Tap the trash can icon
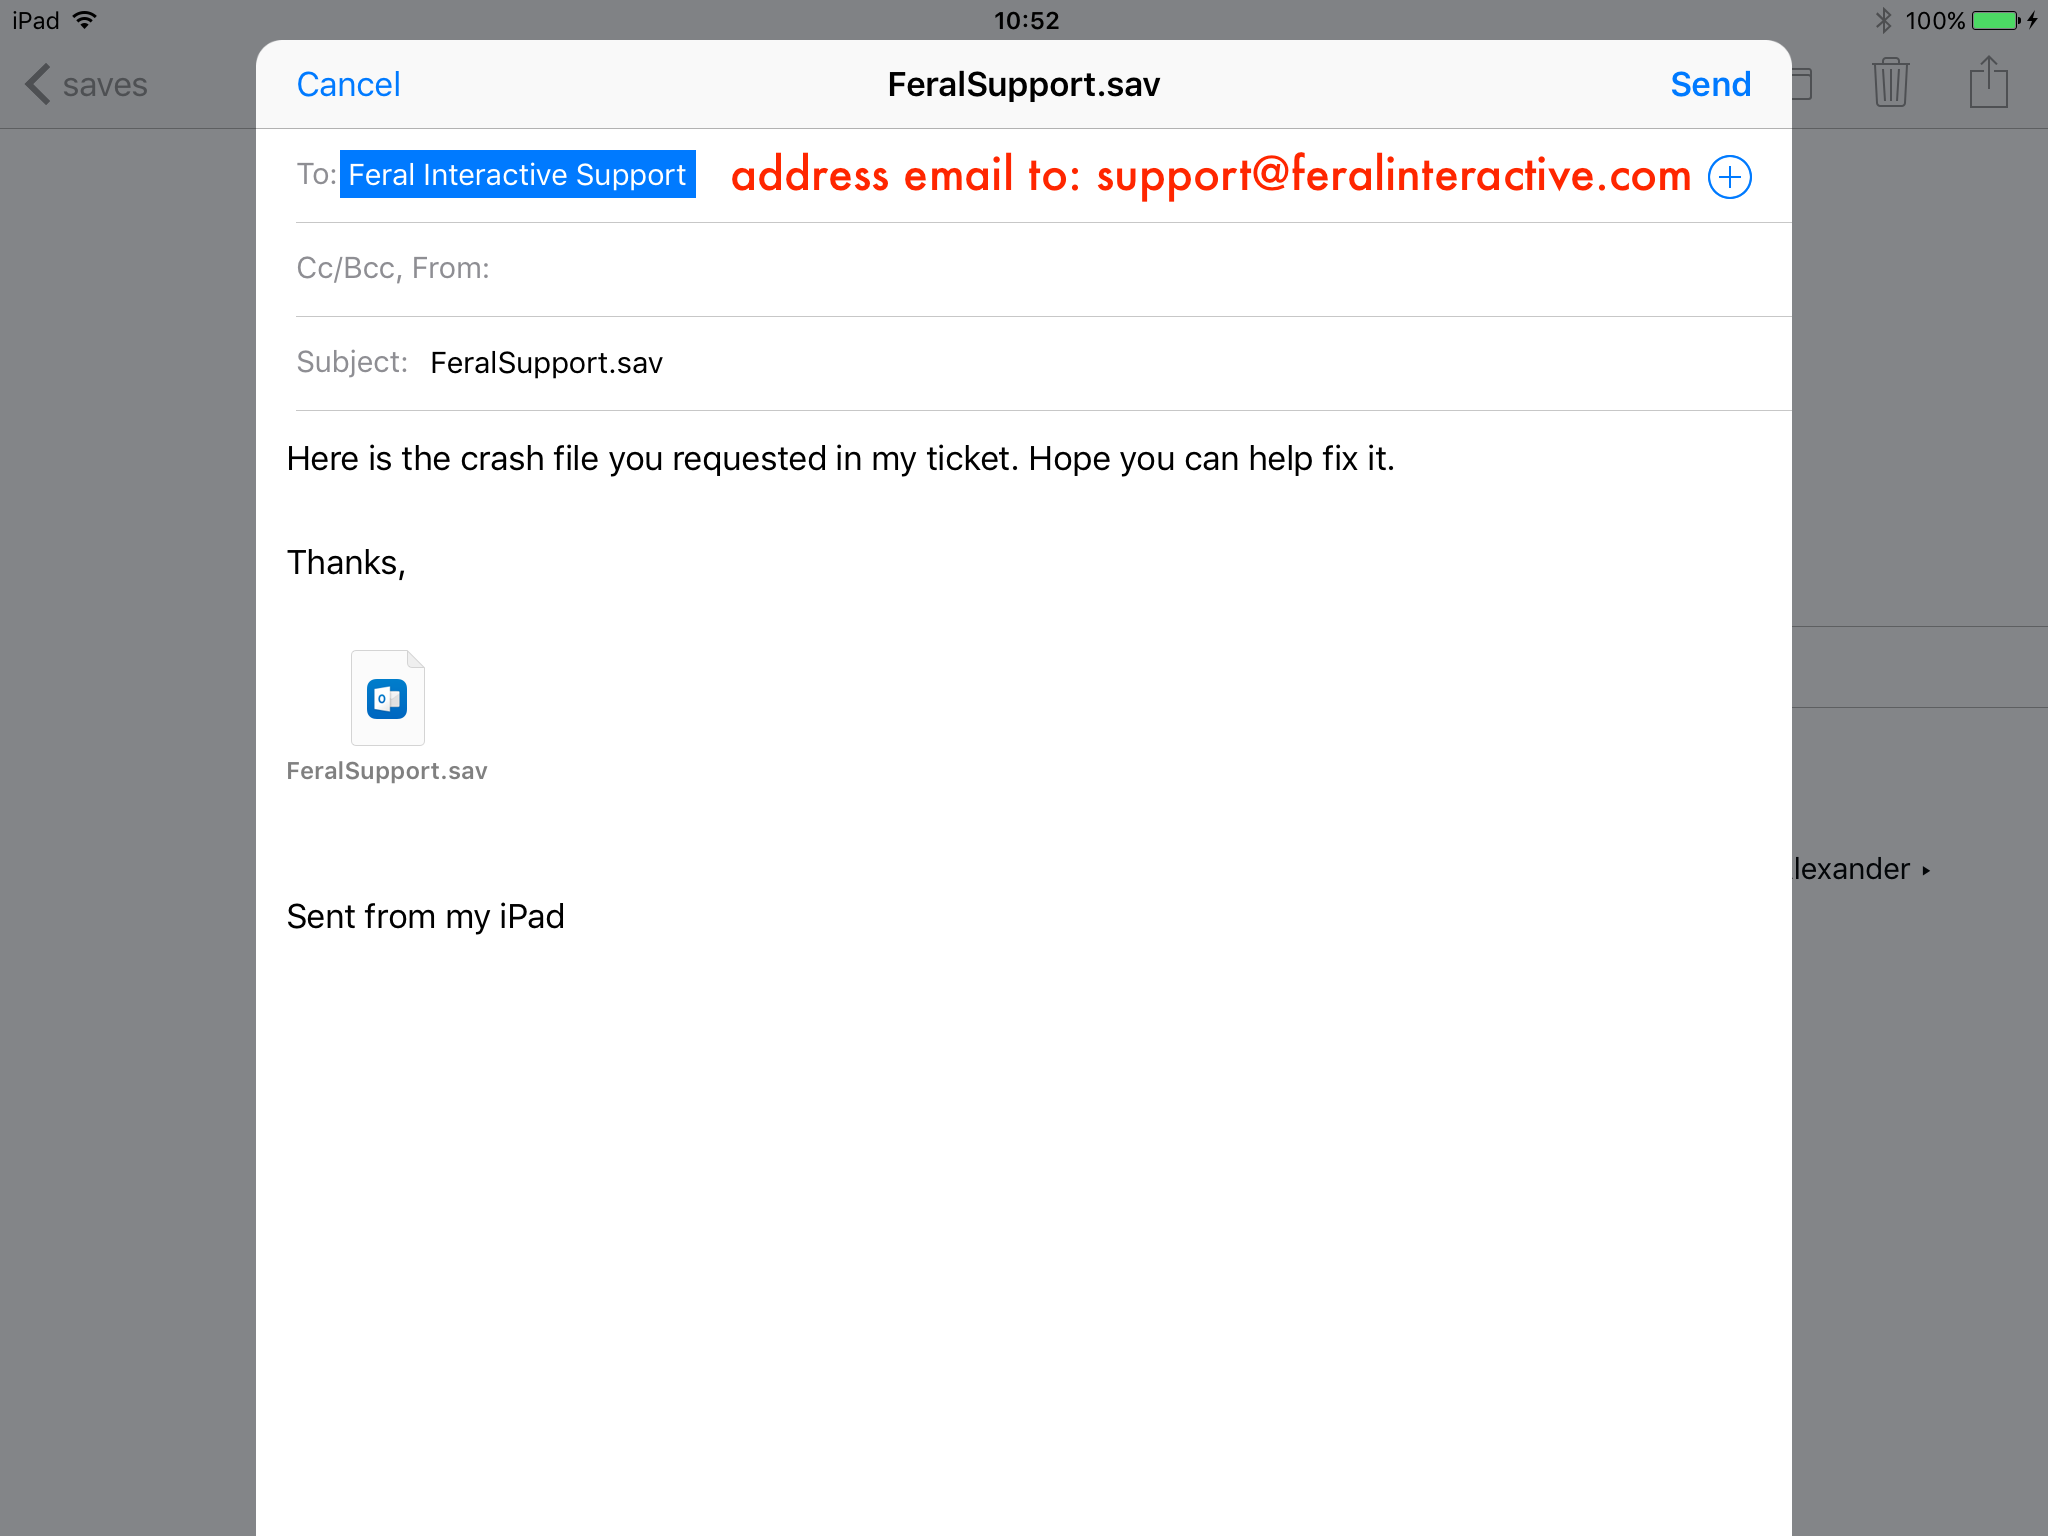This screenshot has width=2048, height=1536. [1890, 82]
